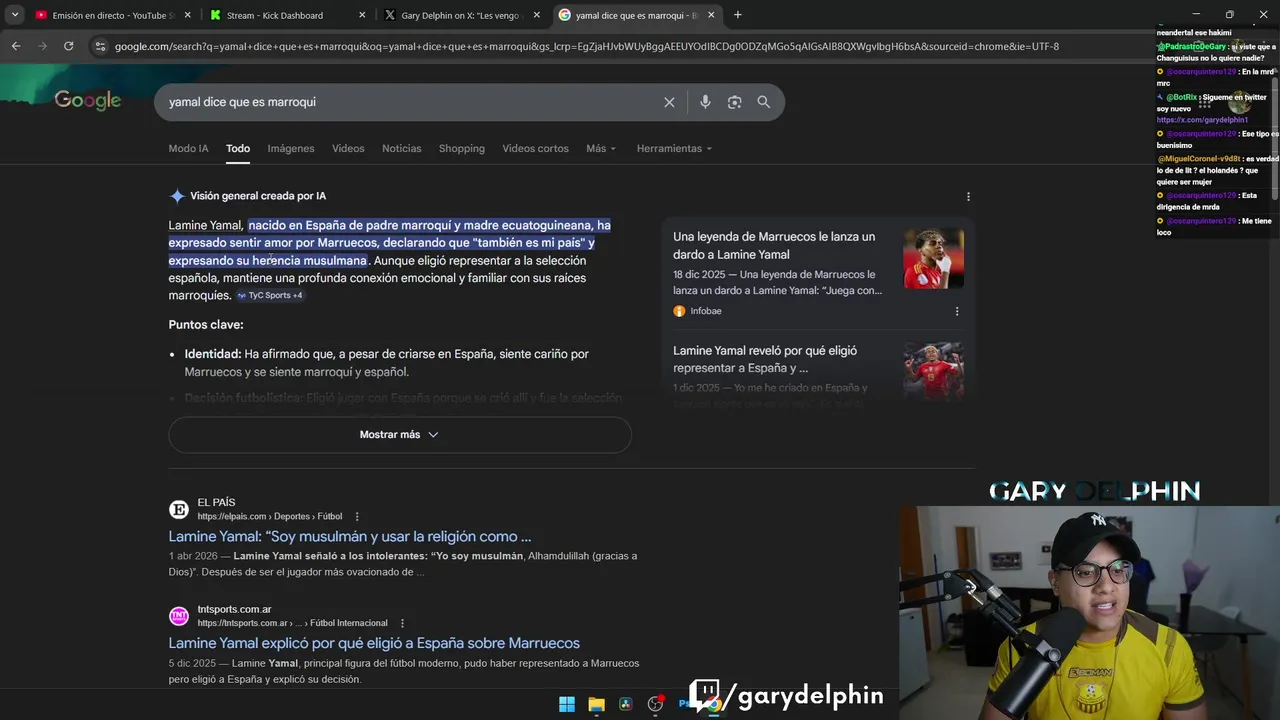Open Videos results tab
The width and height of the screenshot is (1280, 720).
pyautogui.click(x=348, y=148)
